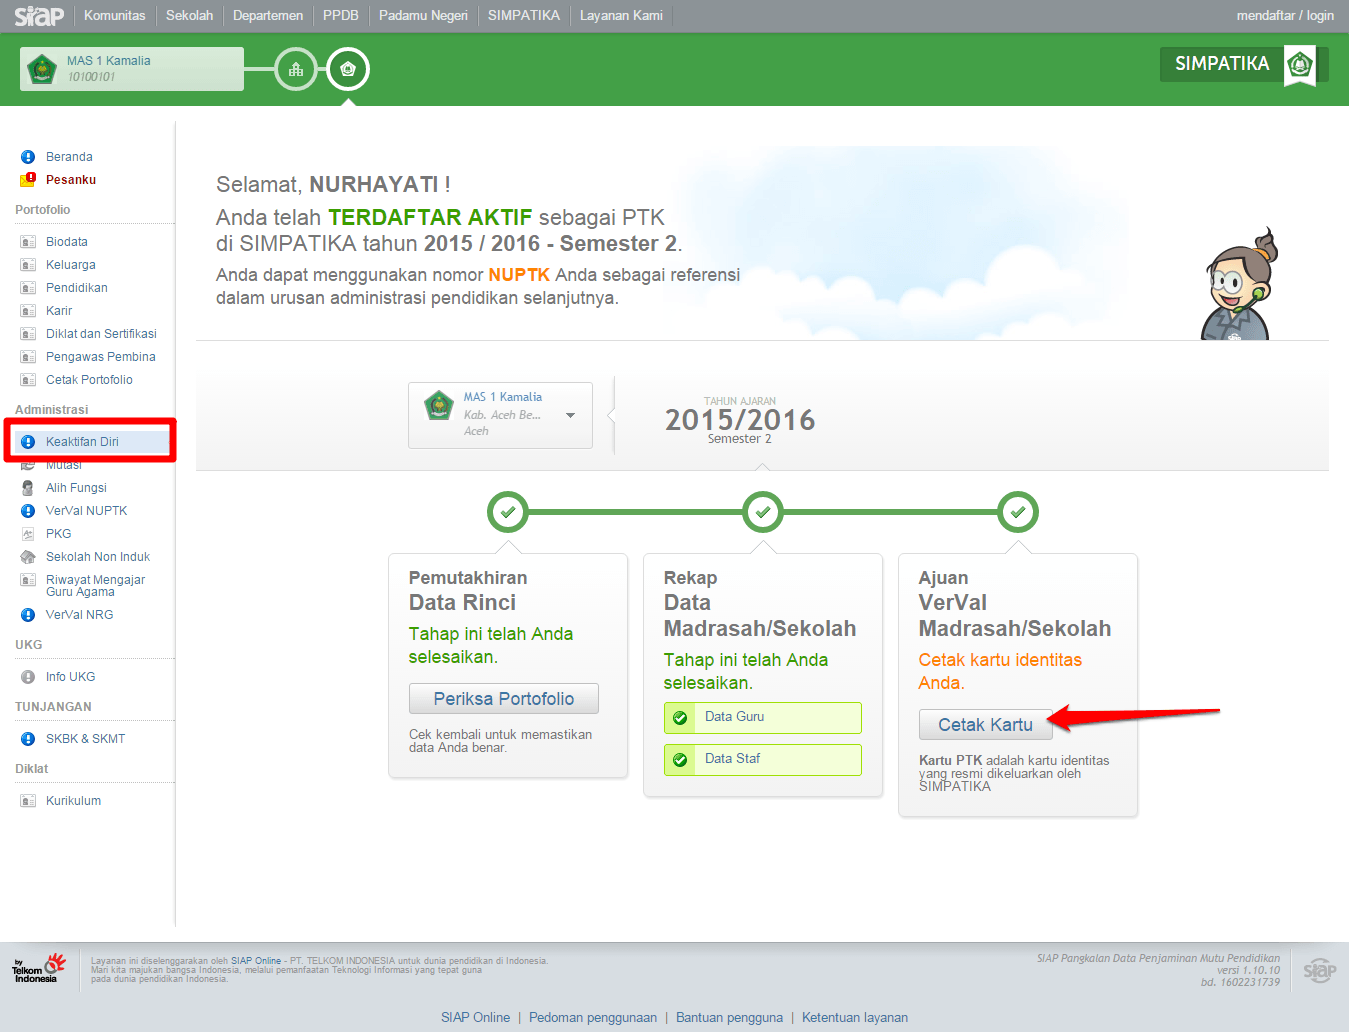Open the Pendidikan page
This screenshot has width=1349, height=1032.
tap(77, 288)
